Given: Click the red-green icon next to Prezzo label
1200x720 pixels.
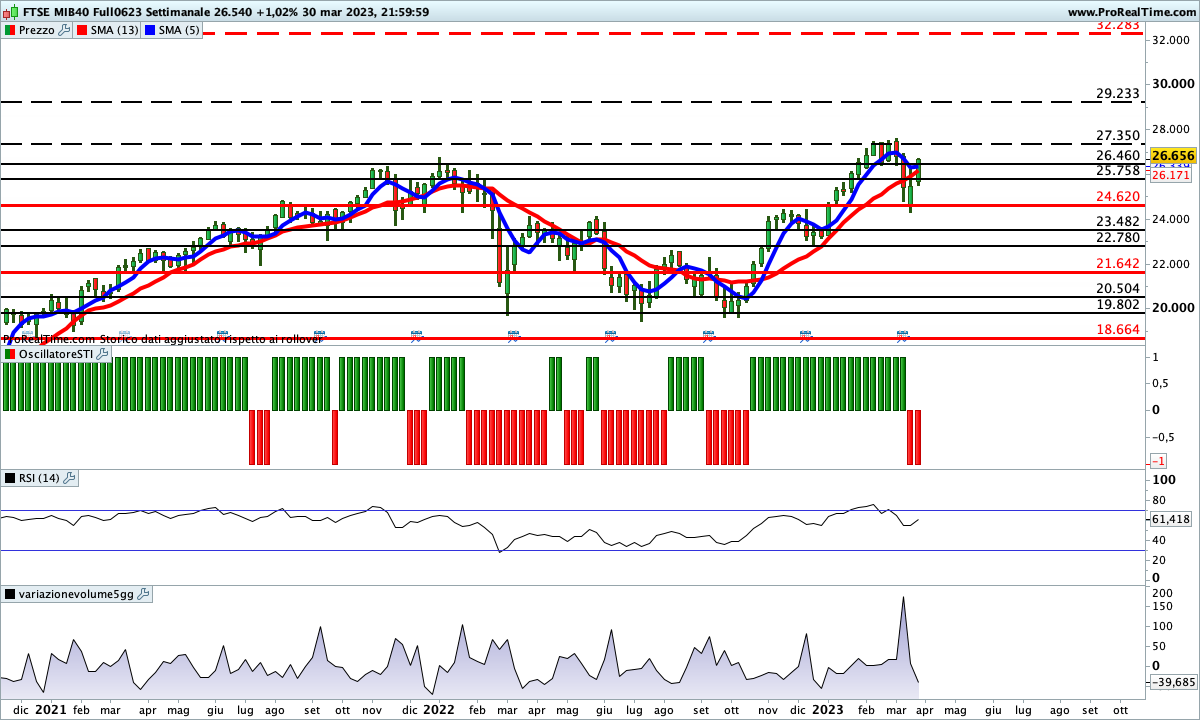Looking at the screenshot, I should tap(10, 30).
